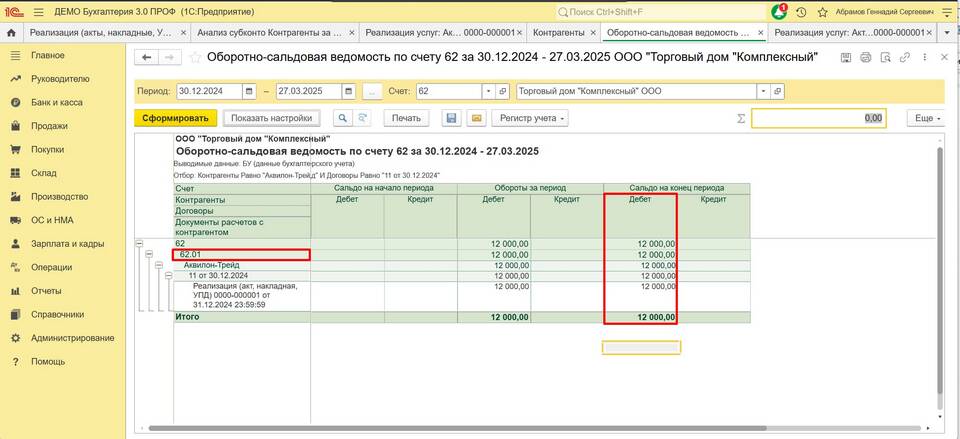
Task: Click the Итого row label
Action: coord(187,317)
